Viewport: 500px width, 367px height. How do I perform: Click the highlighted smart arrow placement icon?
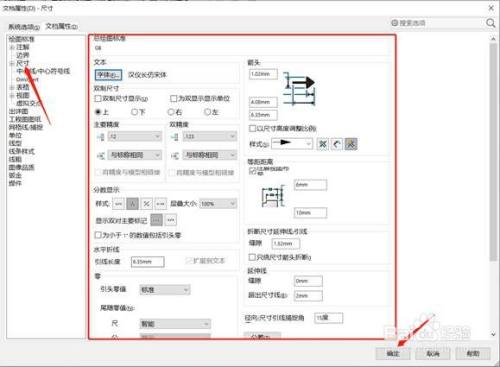[351, 144]
